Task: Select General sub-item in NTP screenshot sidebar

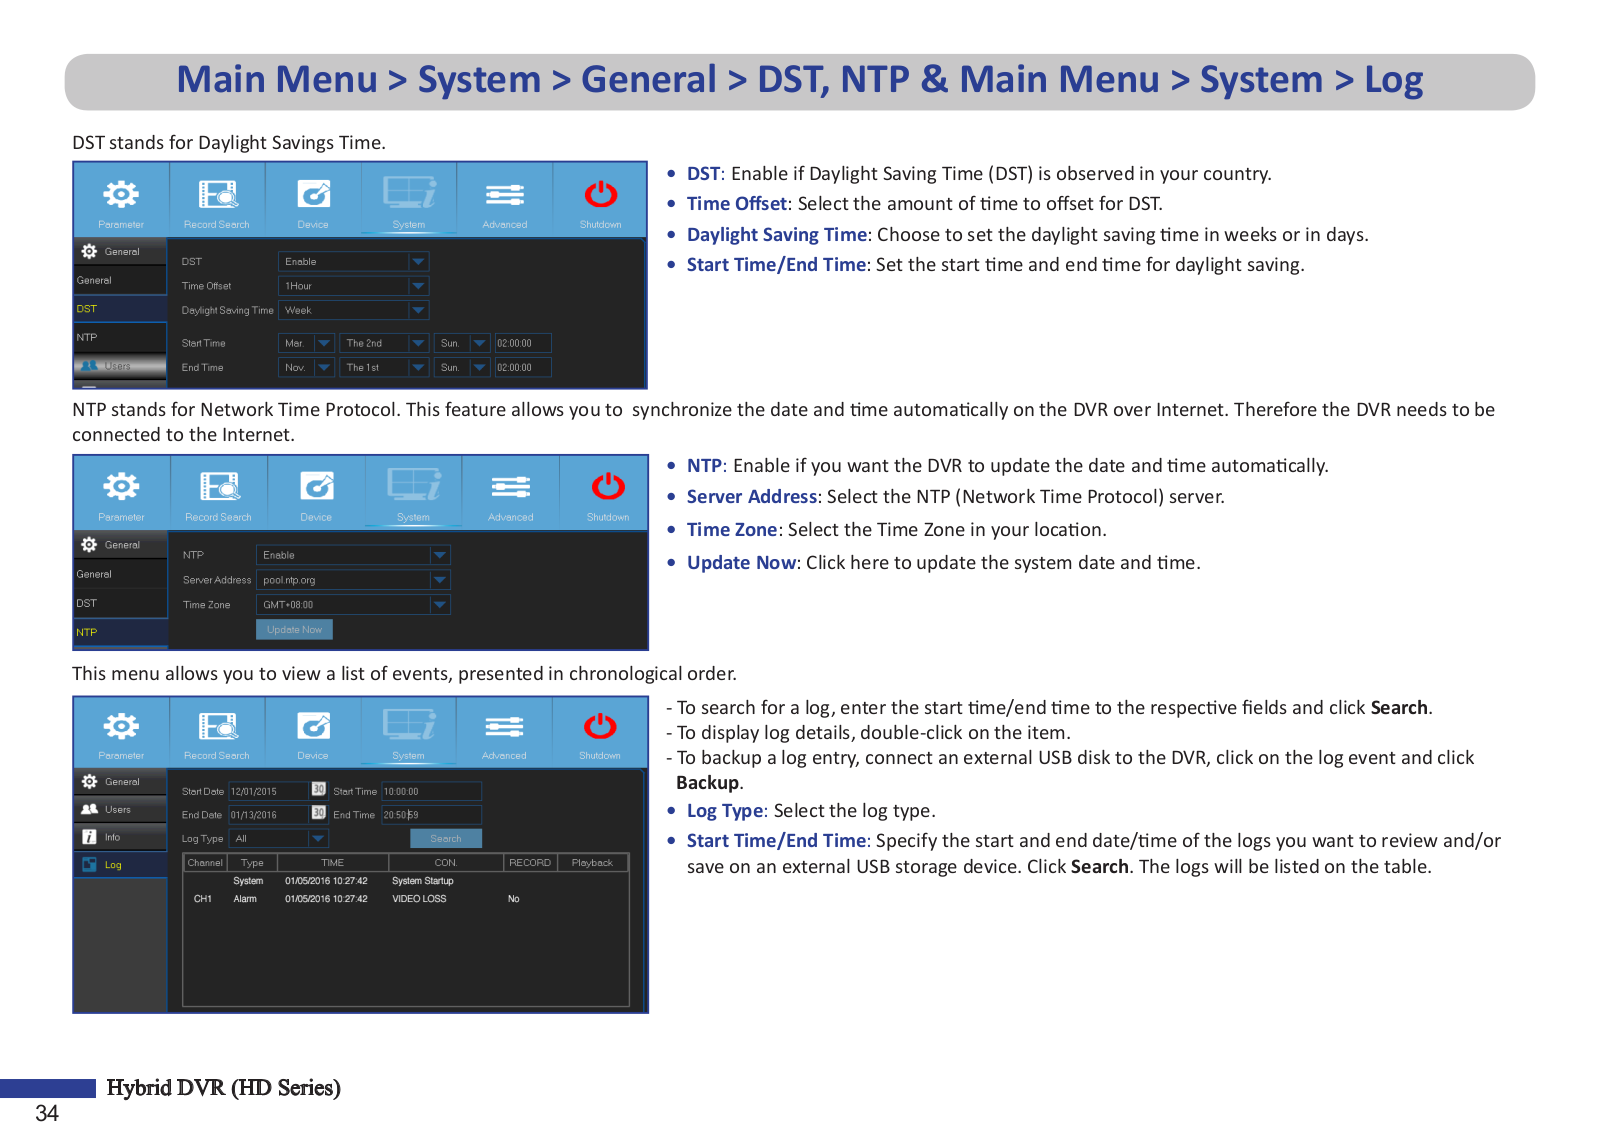Action: pos(120,574)
